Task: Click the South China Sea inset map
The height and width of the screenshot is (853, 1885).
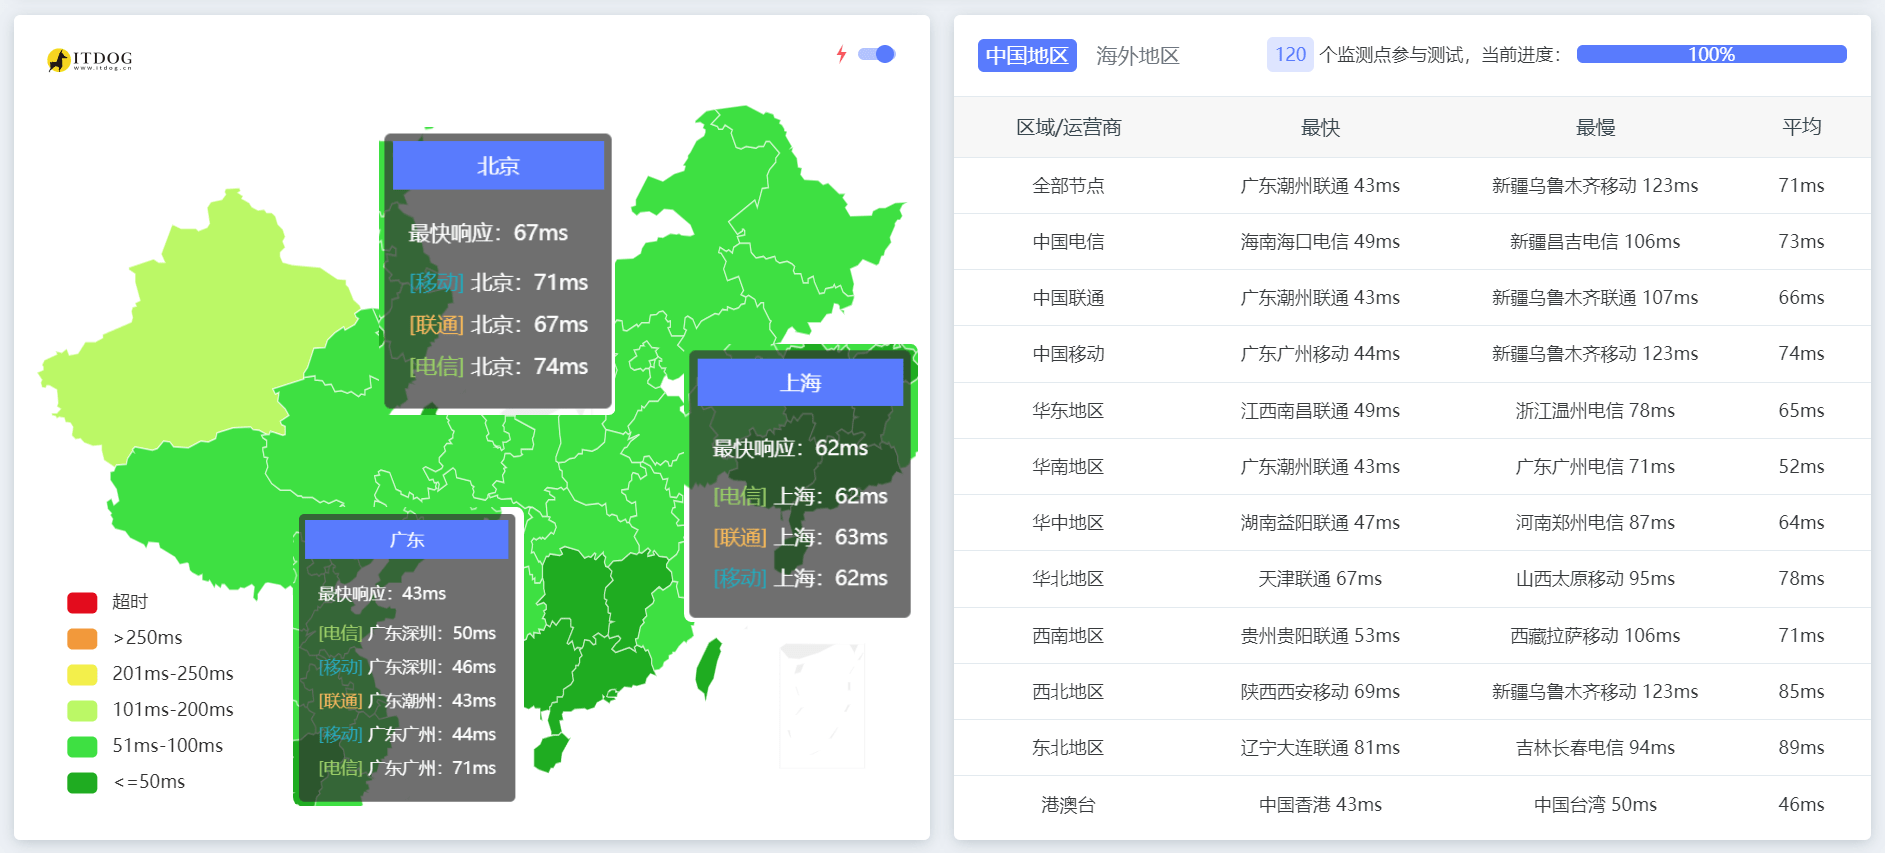Action: (821, 705)
